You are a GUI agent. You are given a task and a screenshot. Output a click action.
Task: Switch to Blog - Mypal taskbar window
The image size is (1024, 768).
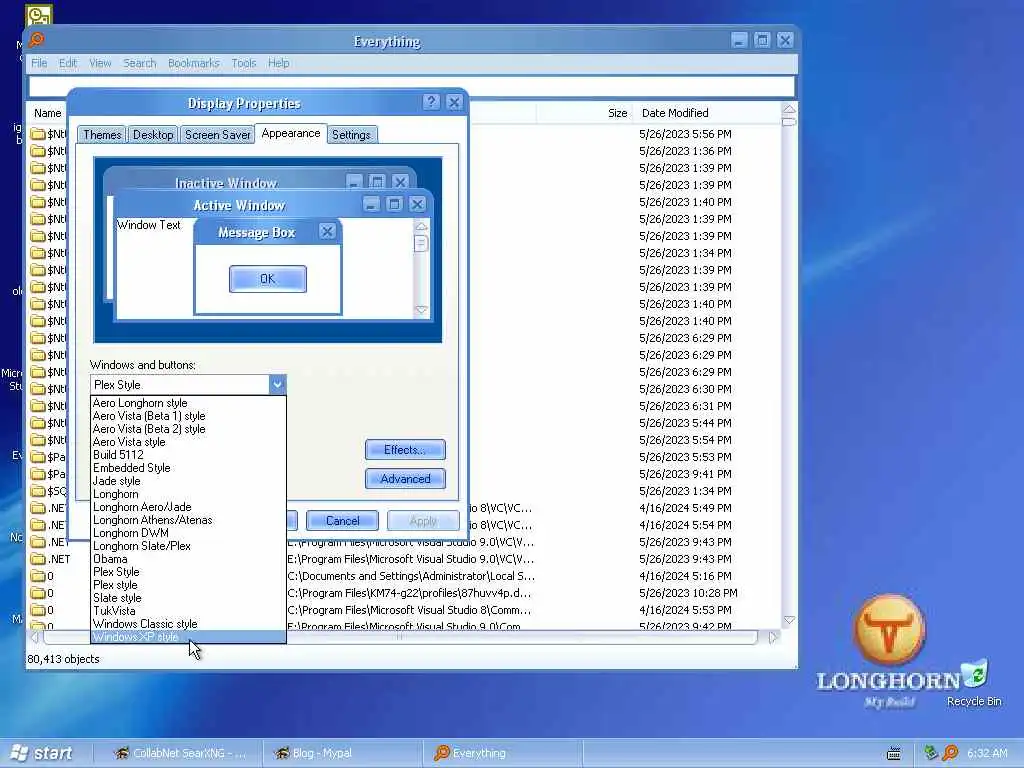(343, 753)
